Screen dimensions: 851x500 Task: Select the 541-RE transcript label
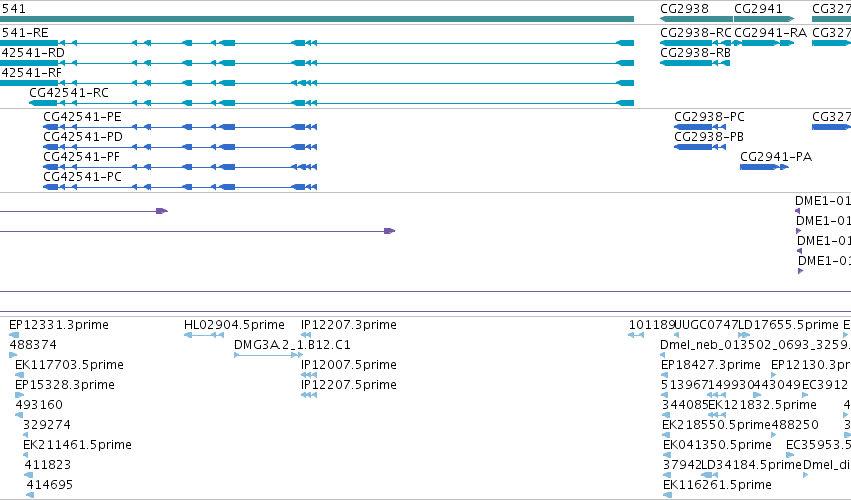click(25, 33)
